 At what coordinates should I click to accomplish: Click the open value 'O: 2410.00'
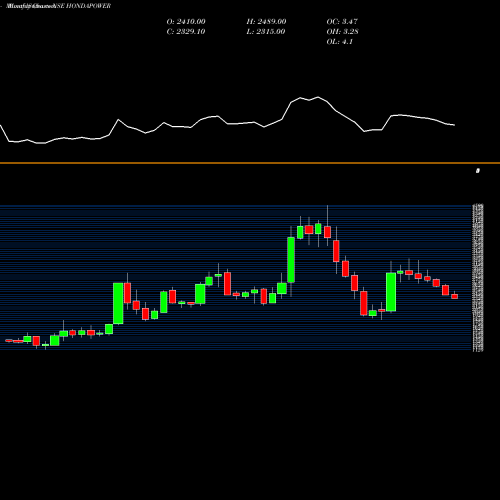186,22
